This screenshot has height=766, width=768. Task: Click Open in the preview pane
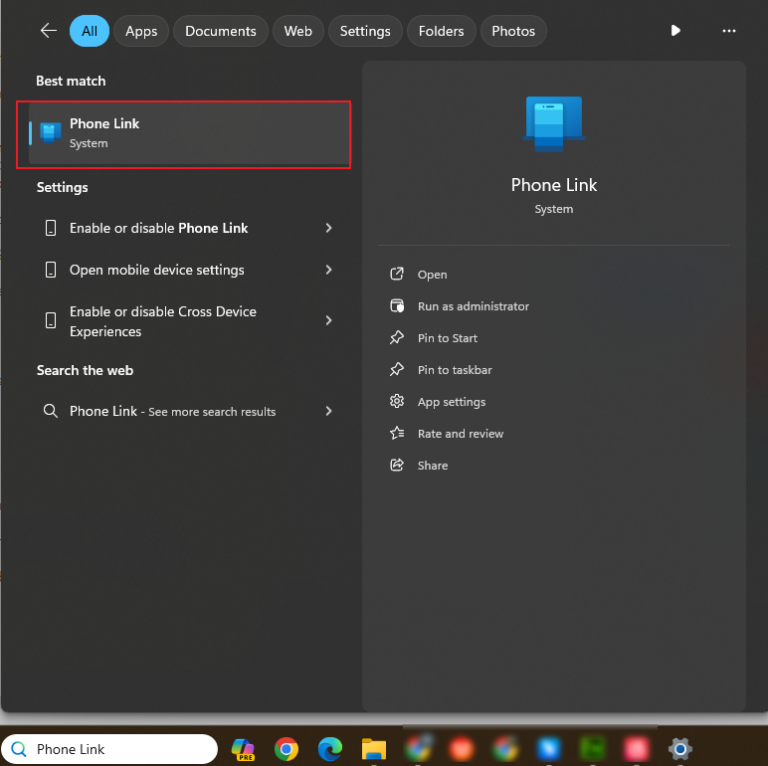pyautogui.click(x=432, y=275)
